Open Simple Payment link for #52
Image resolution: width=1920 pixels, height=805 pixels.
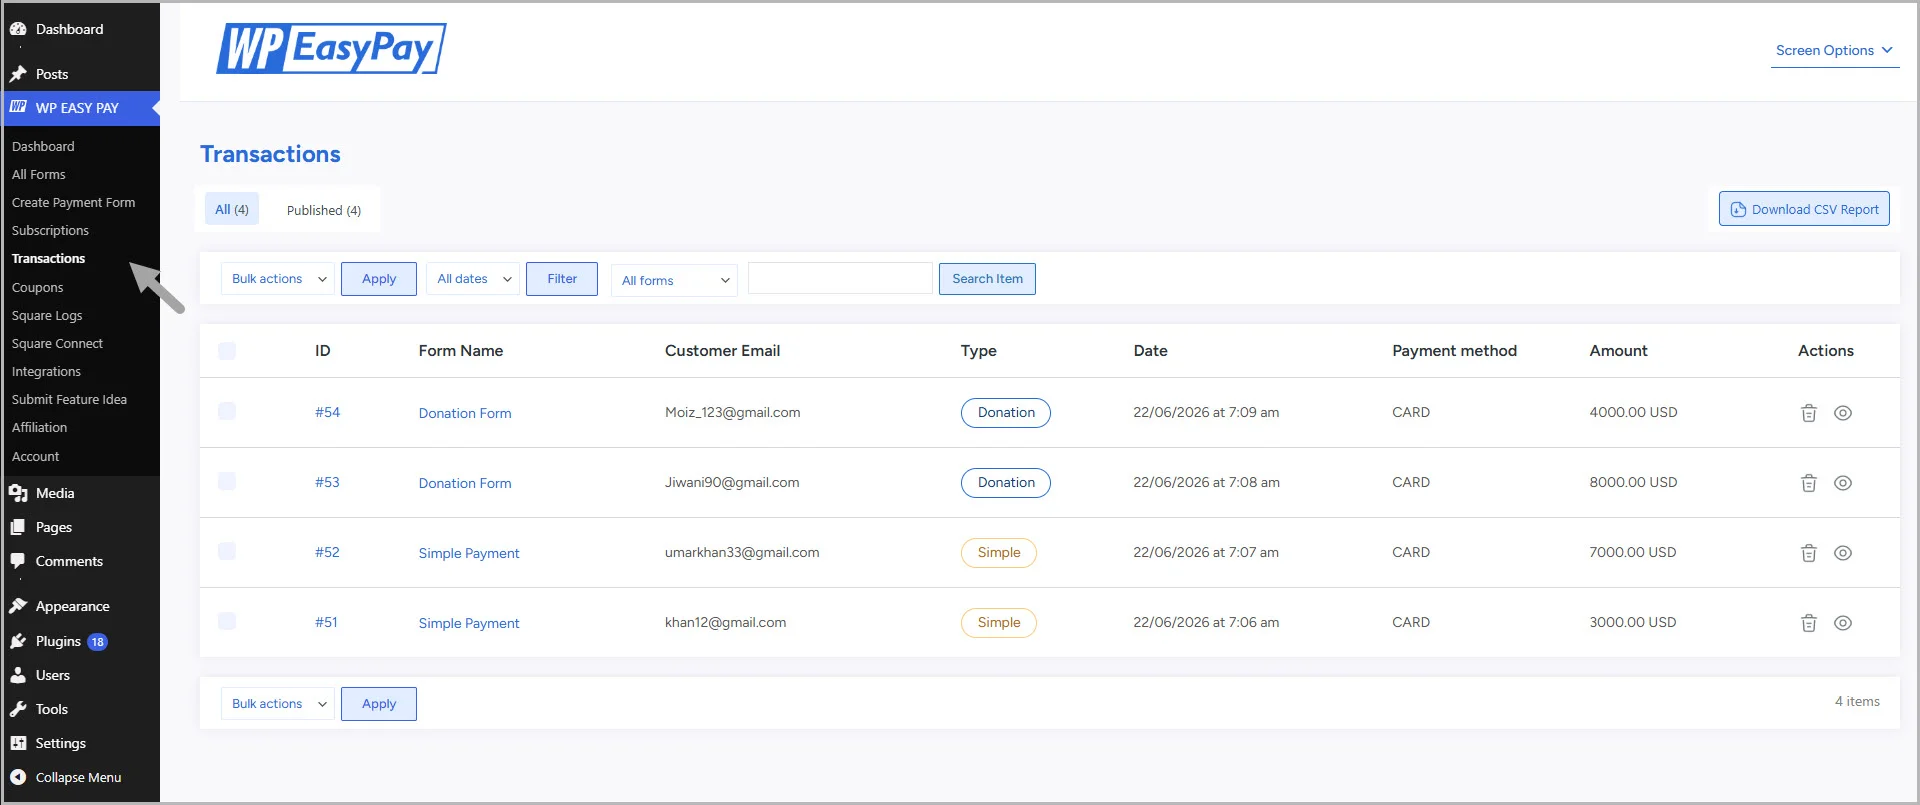[x=469, y=553]
